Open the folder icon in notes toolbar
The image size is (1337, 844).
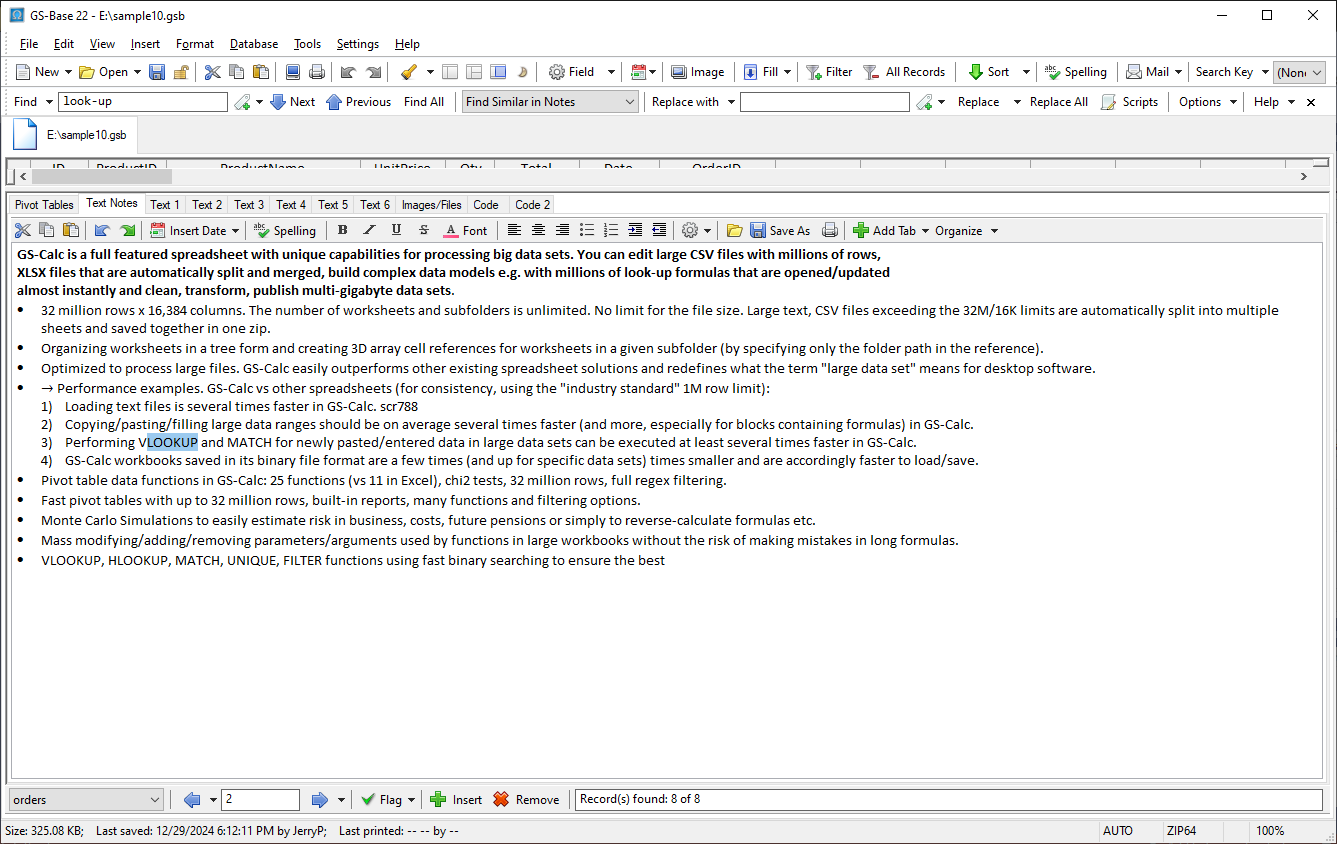(734, 231)
